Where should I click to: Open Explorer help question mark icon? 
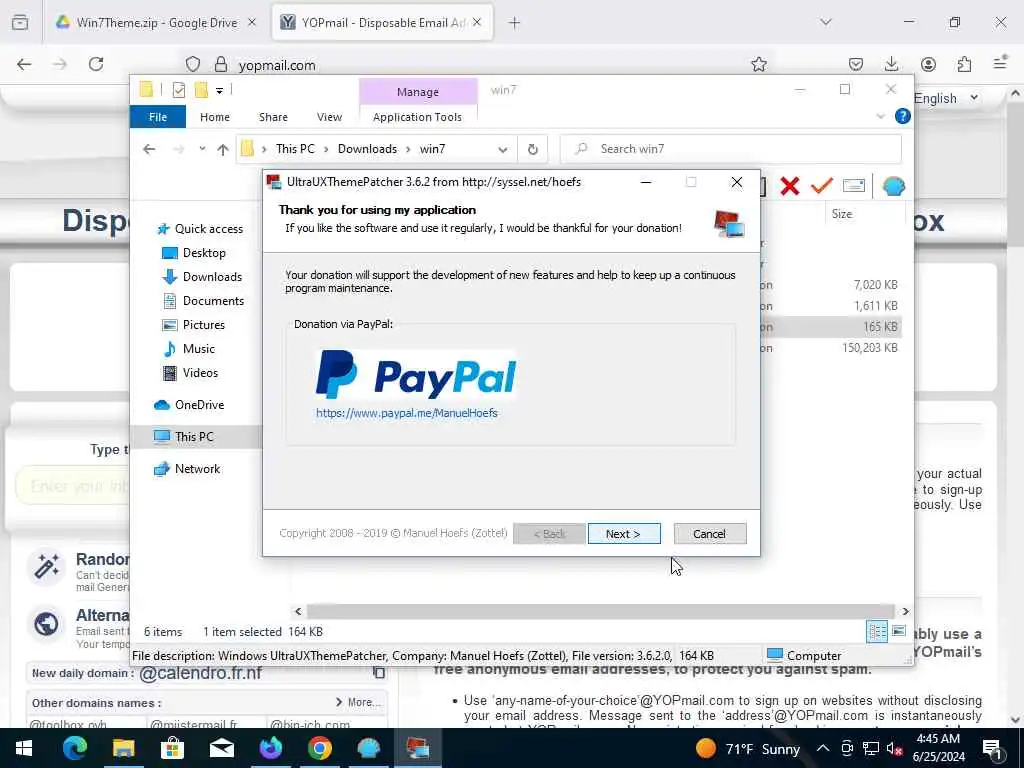[x=903, y=116]
